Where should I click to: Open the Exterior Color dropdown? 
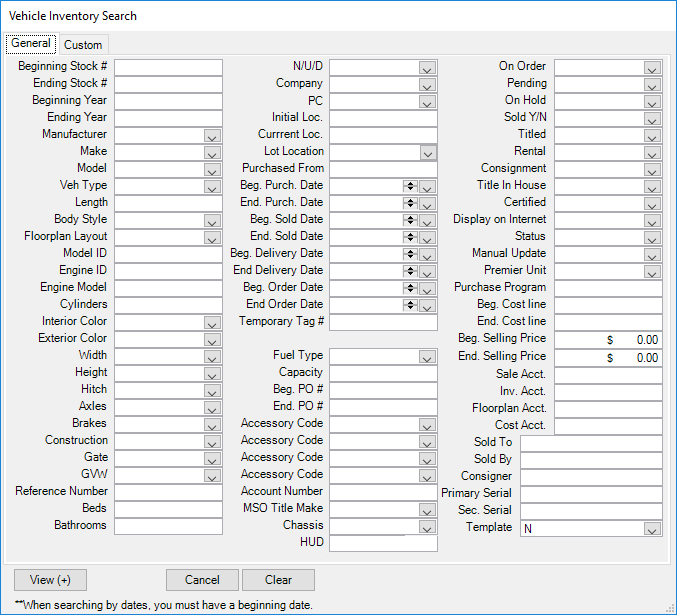[212, 340]
